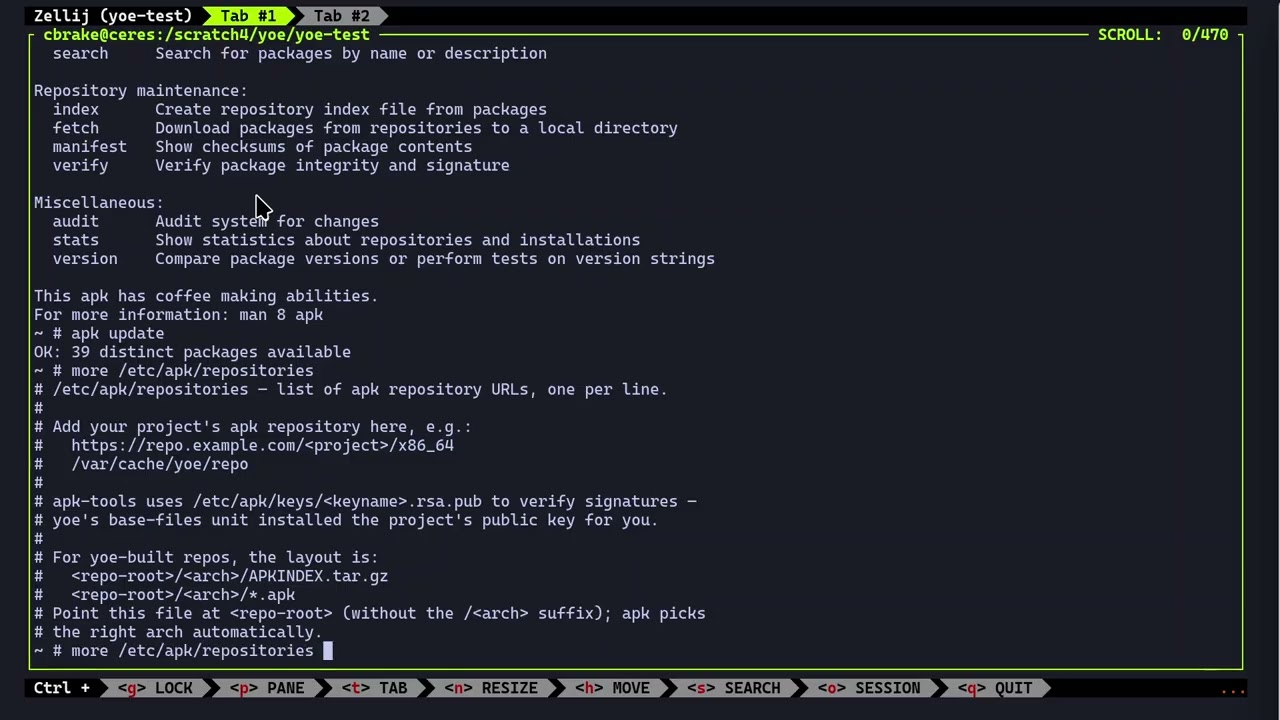The image size is (1280, 720).
Task: Click the 'fetch' command line
Action: coord(365,128)
